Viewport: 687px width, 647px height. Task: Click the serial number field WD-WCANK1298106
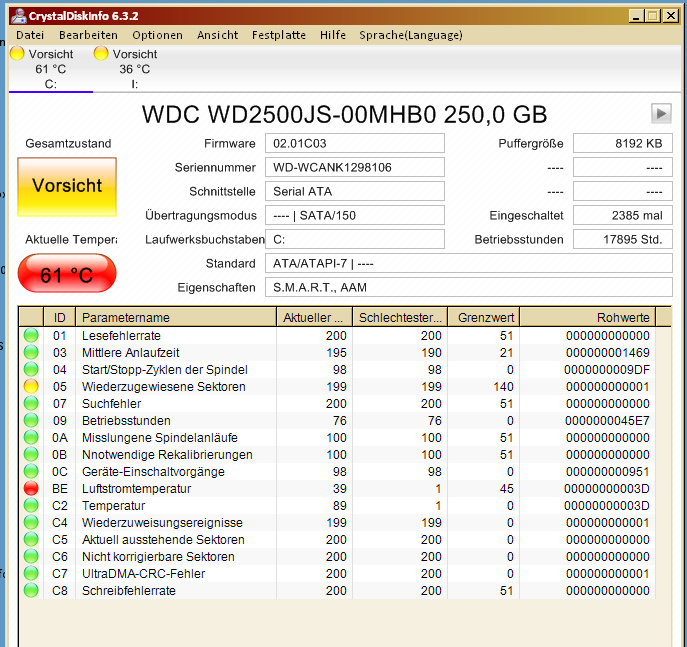[x=354, y=167]
